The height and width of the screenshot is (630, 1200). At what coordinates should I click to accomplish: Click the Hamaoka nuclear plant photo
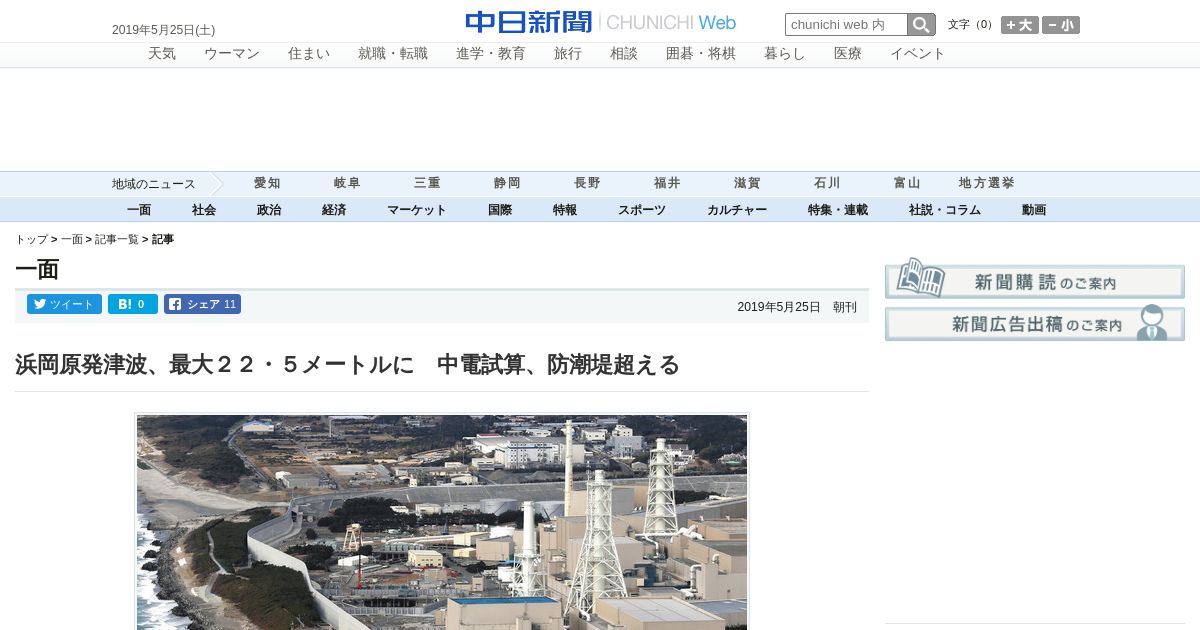click(x=442, y=522)
